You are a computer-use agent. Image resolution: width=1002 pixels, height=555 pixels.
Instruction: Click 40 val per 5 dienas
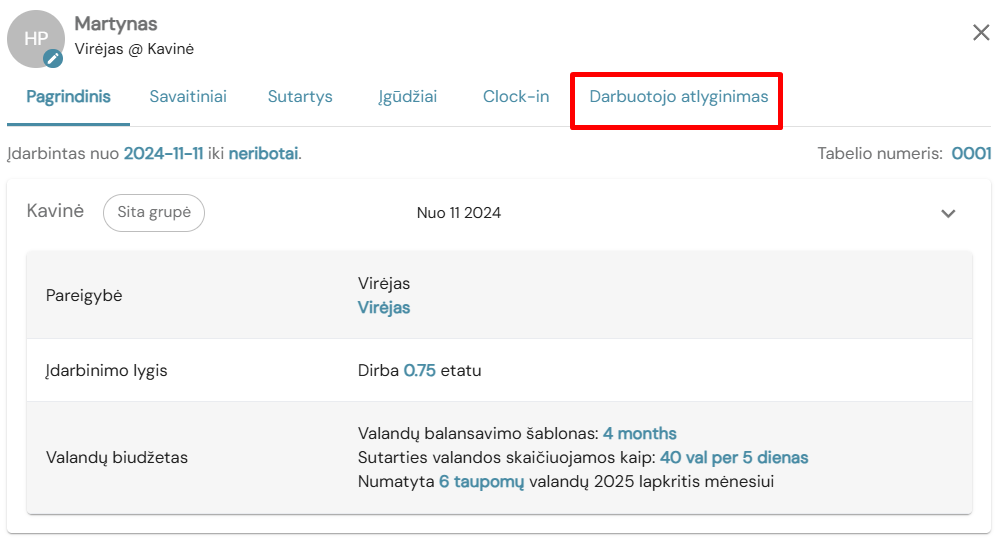[x=734, y=457]
